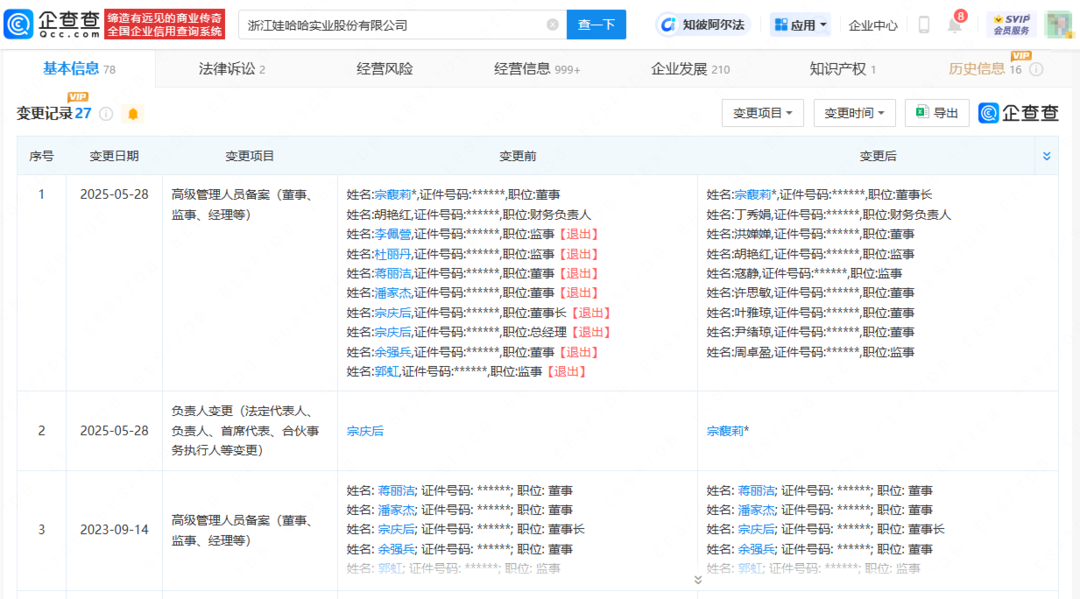Screen dimensions: 1080x599
Task: Click the mobile phone icon in header
Action: (x=924, y=25)
